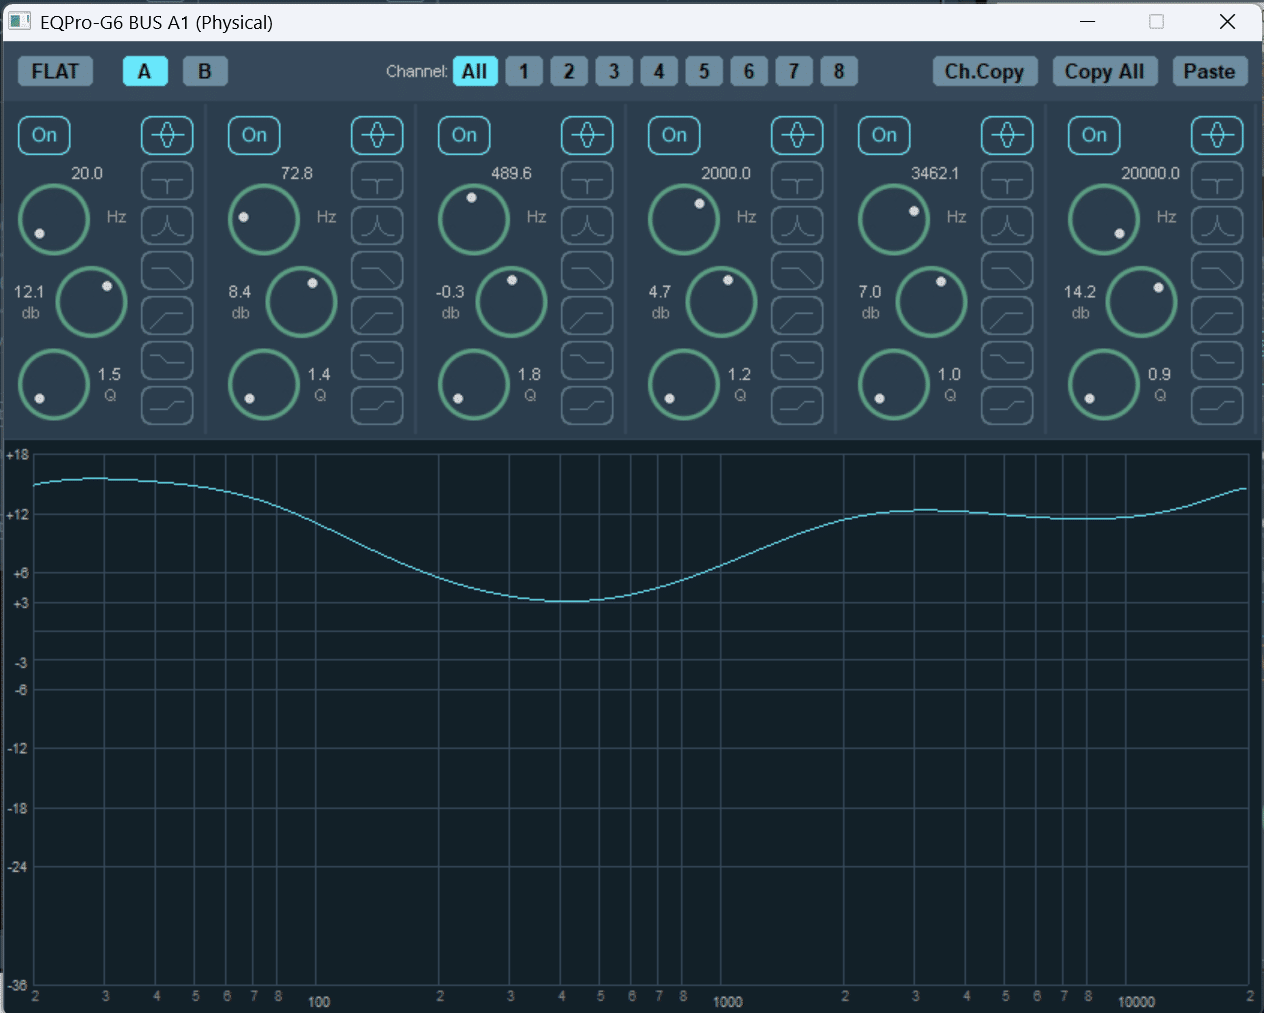Screen dimensions: 1264x1013
Task: Choose high-pass filter icon in the 489.6 Hz band
Action: click(587, 316)
